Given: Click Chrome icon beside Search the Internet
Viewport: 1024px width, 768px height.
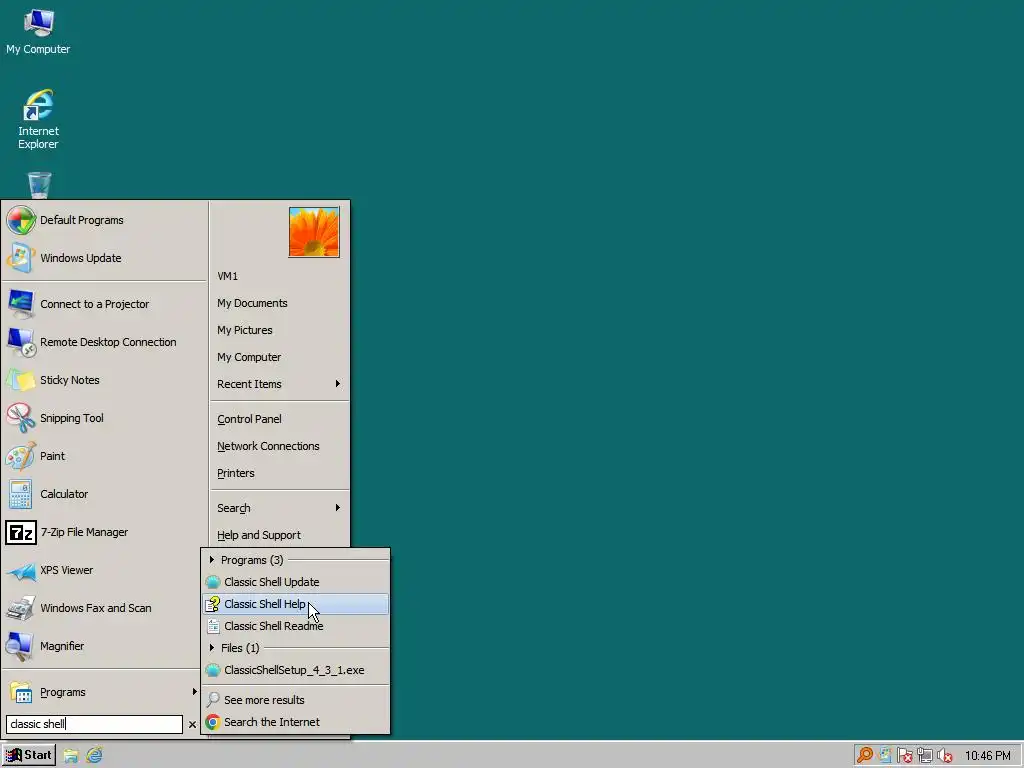Looking at the screenshot, I should [213, 722].
